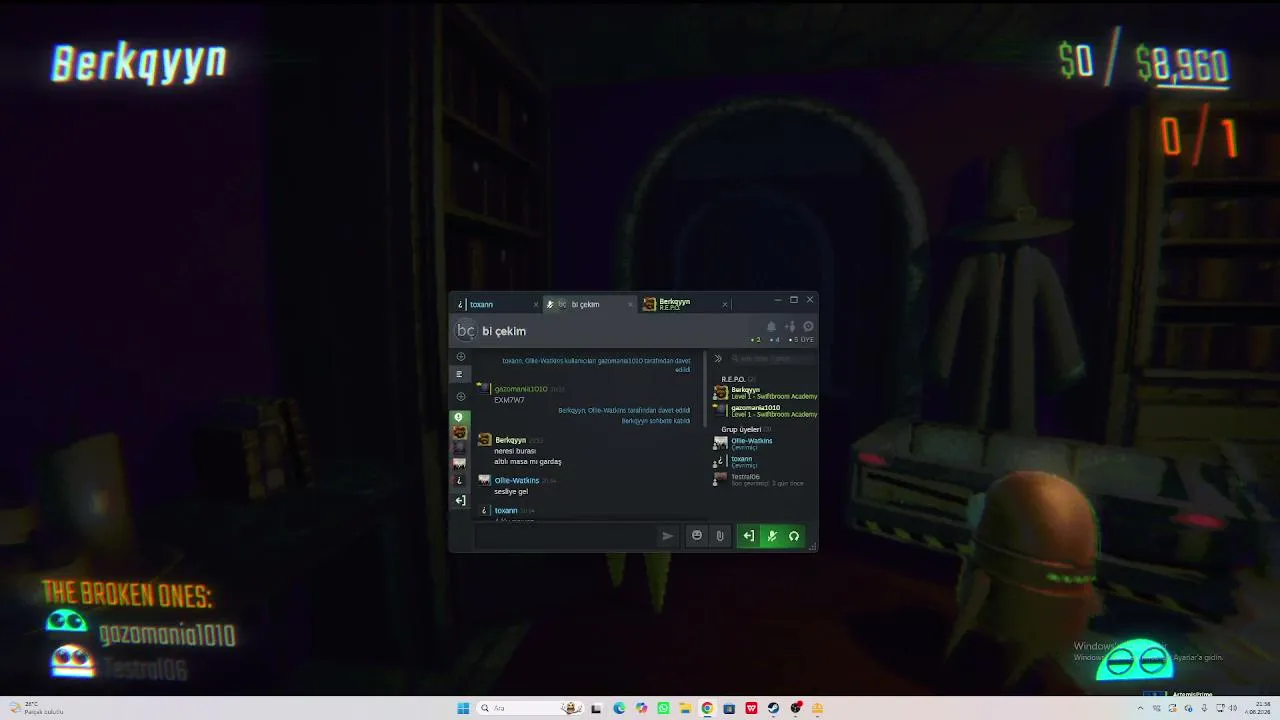Open the clock and calendar flyout
1280x720 pixels.
[x=1256, y=708]
